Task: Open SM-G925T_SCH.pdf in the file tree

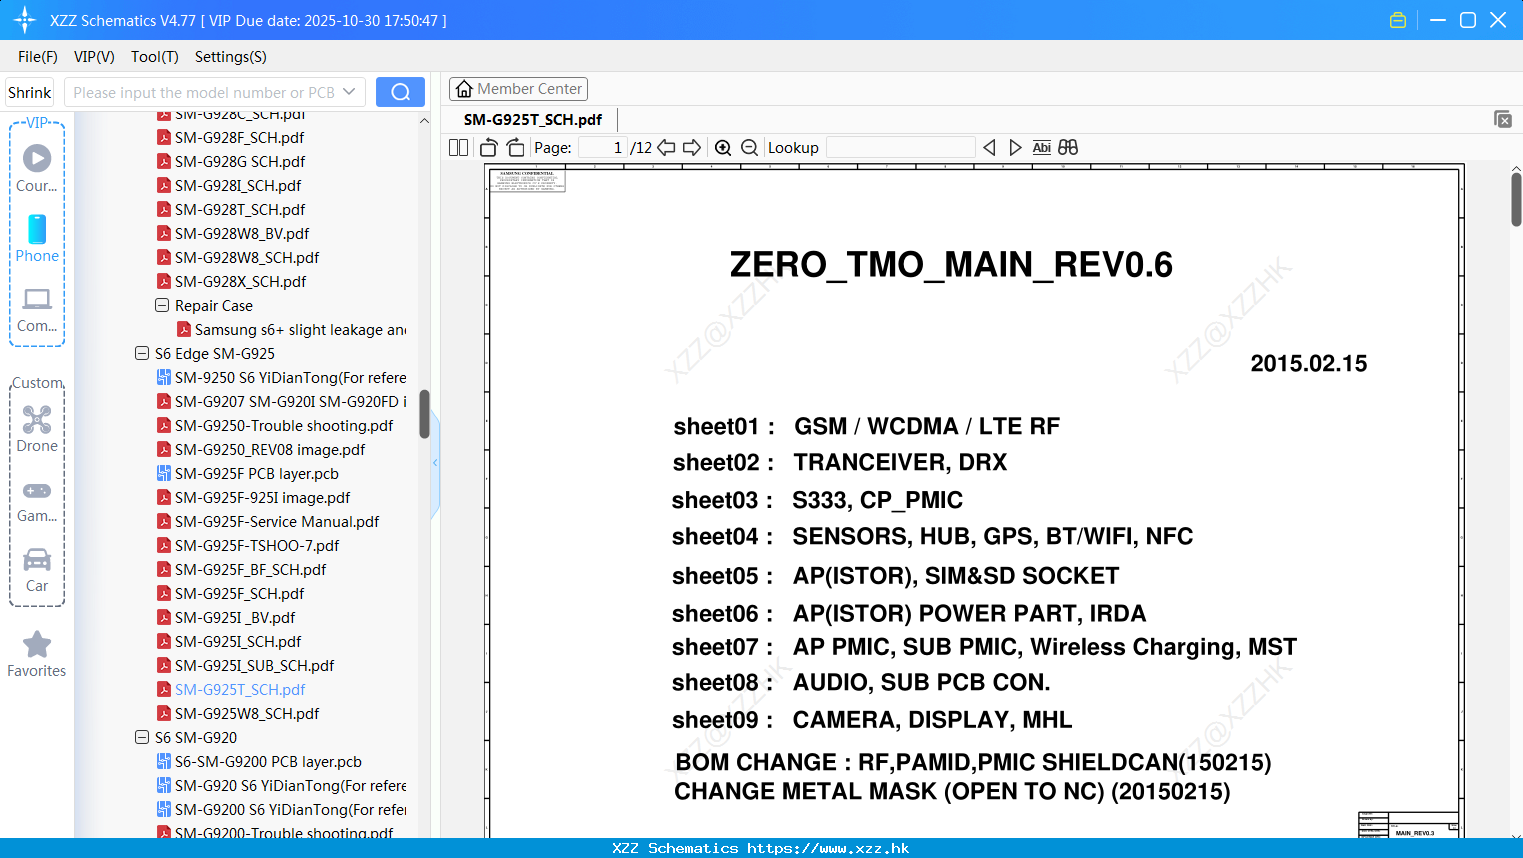Action: (x=240, y=689)
